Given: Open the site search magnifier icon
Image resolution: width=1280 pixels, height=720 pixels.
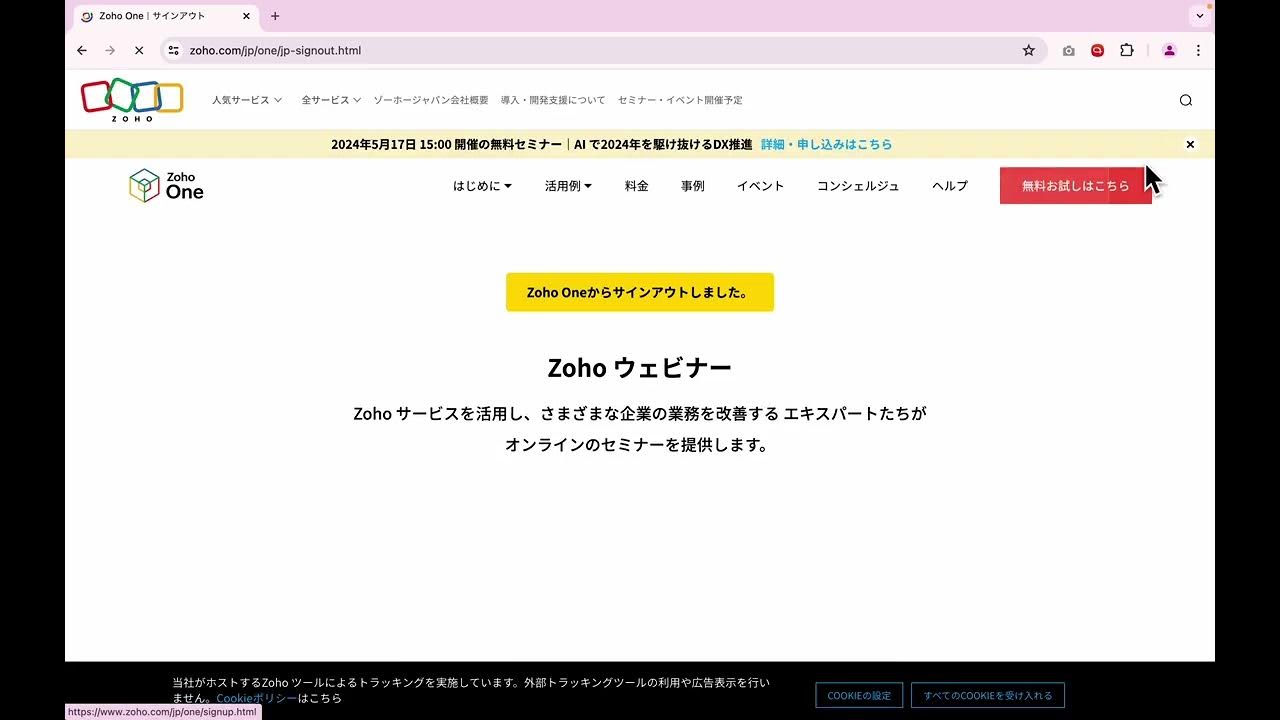Looking at the screenshot, I should click(x=1186, y=100).
